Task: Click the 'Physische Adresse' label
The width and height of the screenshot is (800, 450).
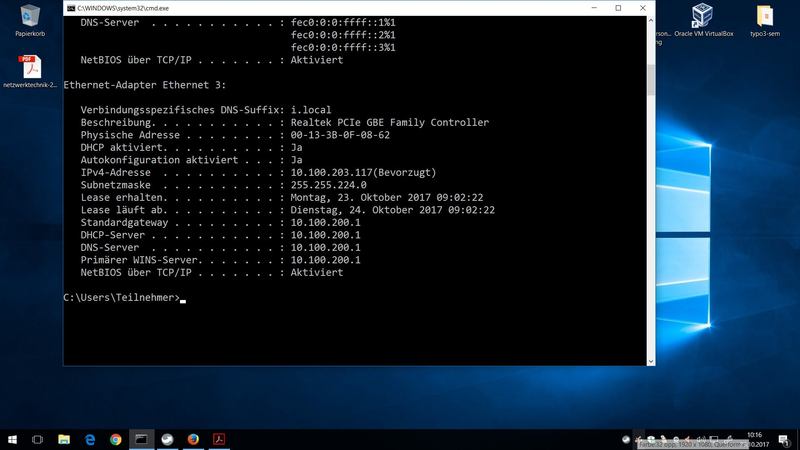Action: [130, 135]
